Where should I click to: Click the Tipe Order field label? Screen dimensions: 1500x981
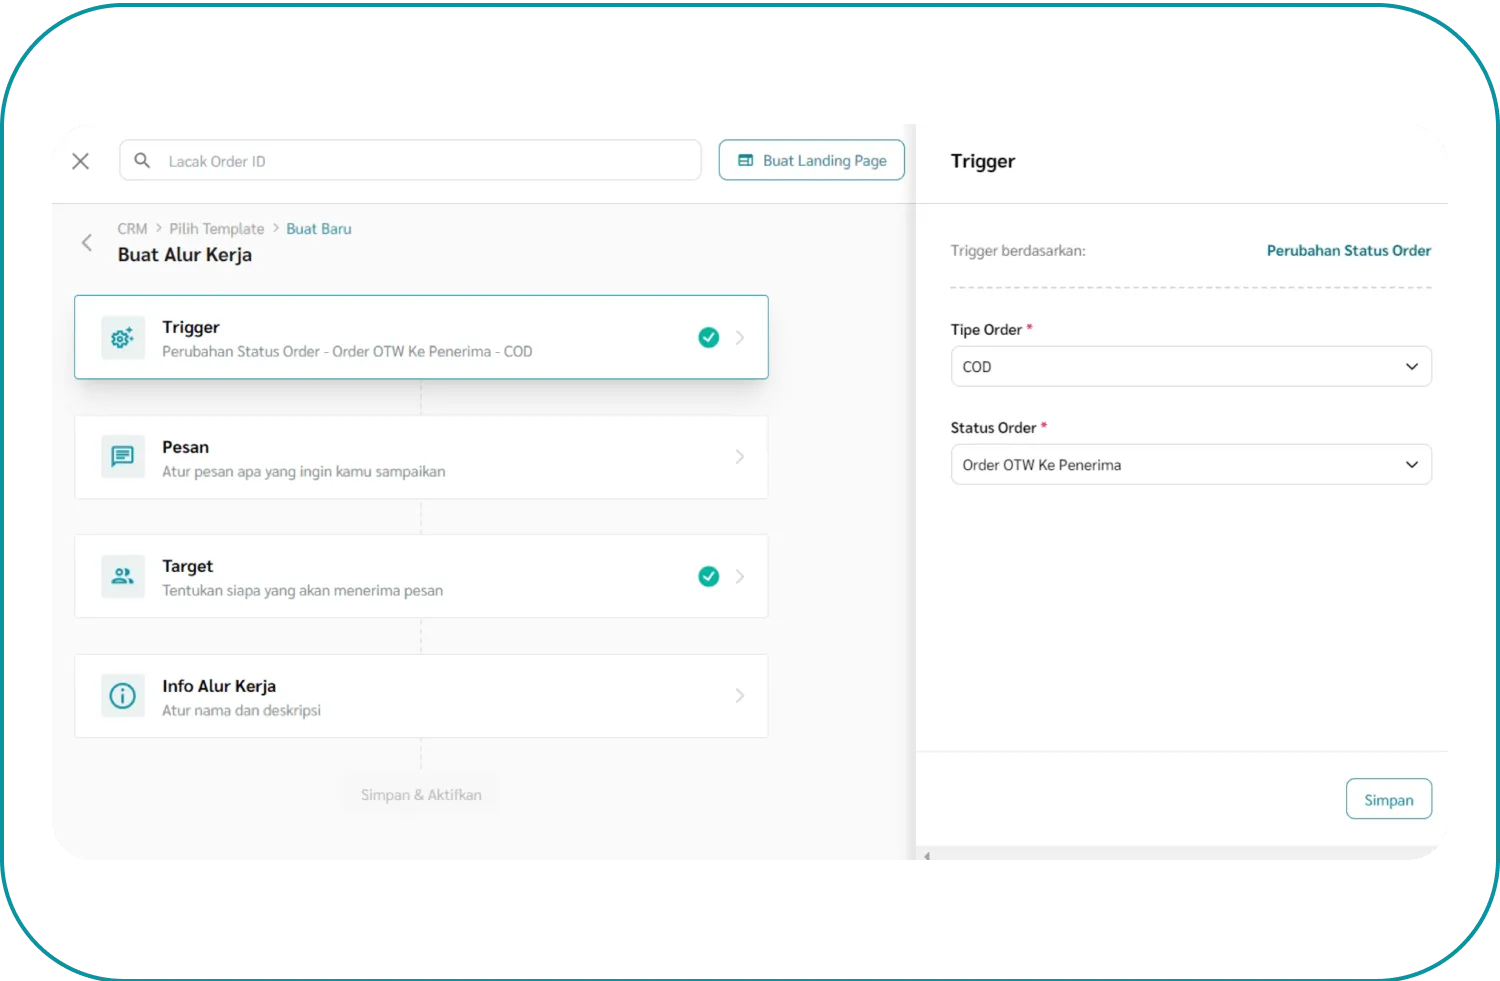coord(986,329)
